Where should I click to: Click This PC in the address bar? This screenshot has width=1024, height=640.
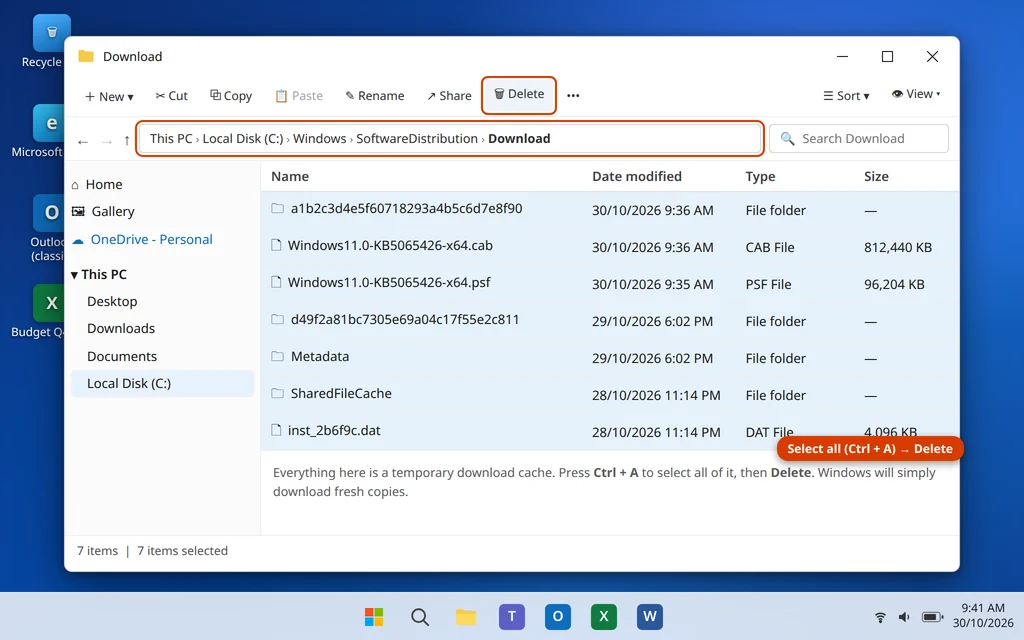point(171,138)
